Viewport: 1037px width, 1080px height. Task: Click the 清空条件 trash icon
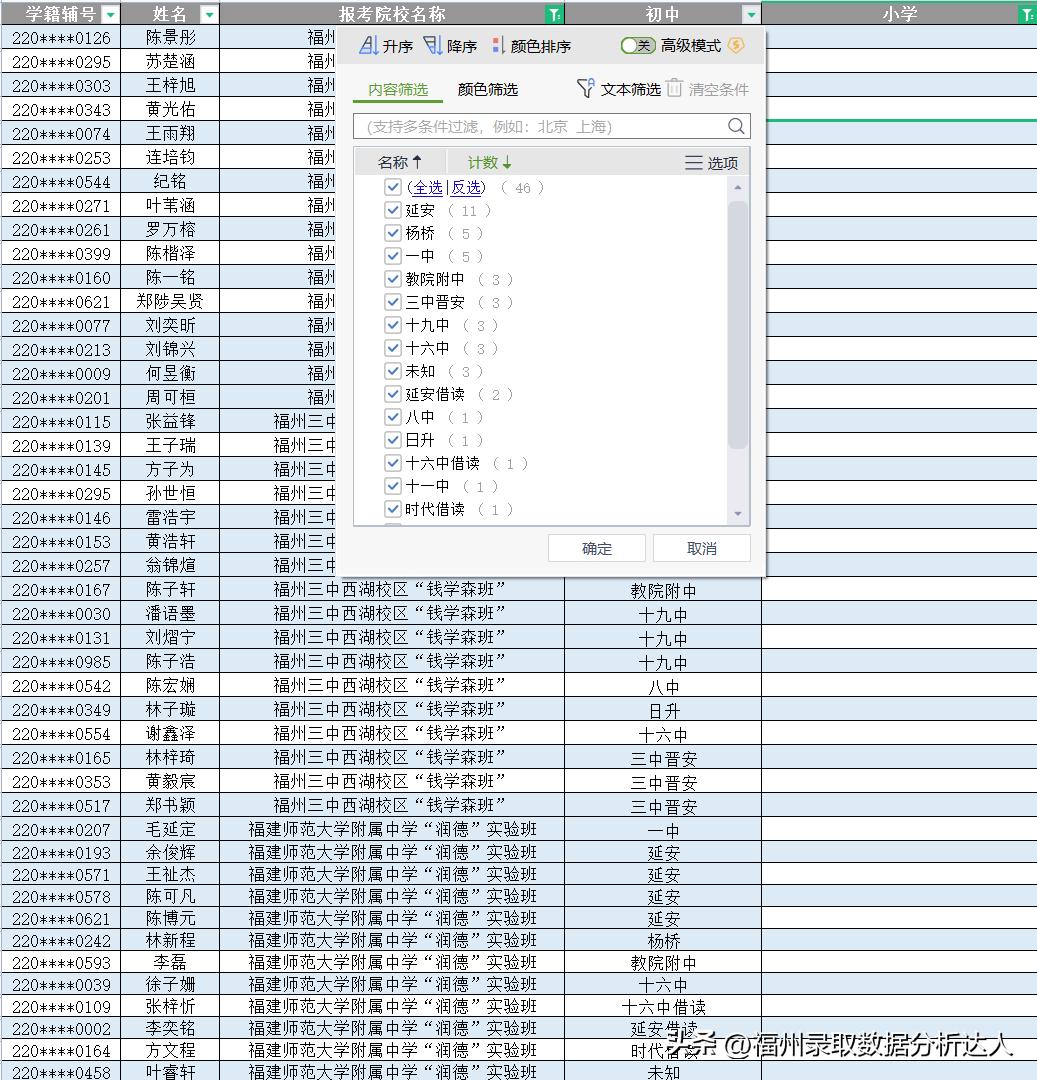coord(675,89)
